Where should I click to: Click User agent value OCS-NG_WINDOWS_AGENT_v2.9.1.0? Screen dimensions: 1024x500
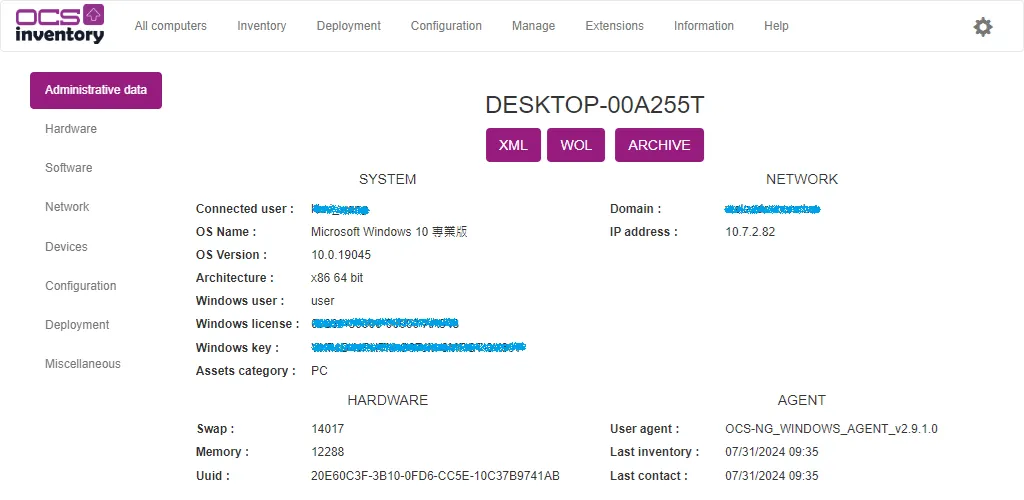pos(831,429)
